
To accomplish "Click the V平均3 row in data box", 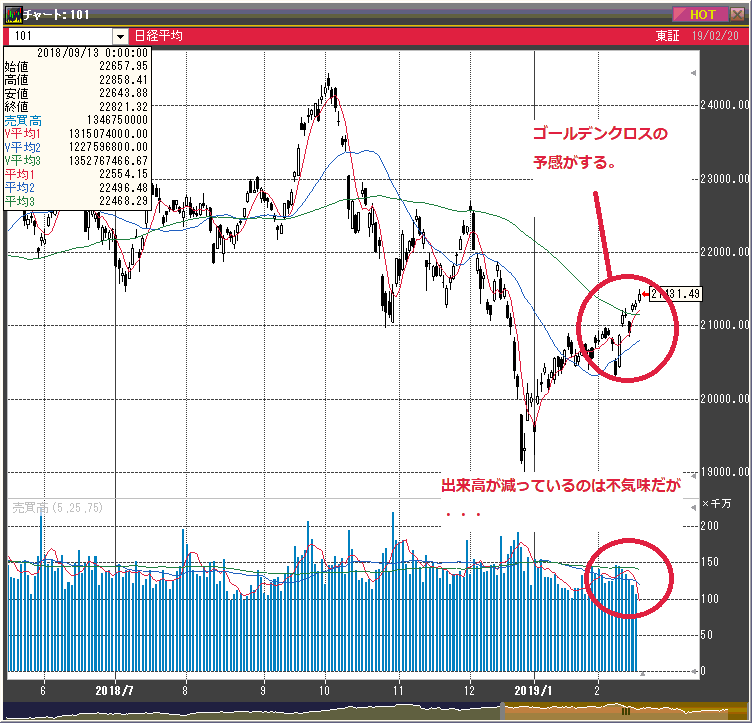I will point(77,160).
